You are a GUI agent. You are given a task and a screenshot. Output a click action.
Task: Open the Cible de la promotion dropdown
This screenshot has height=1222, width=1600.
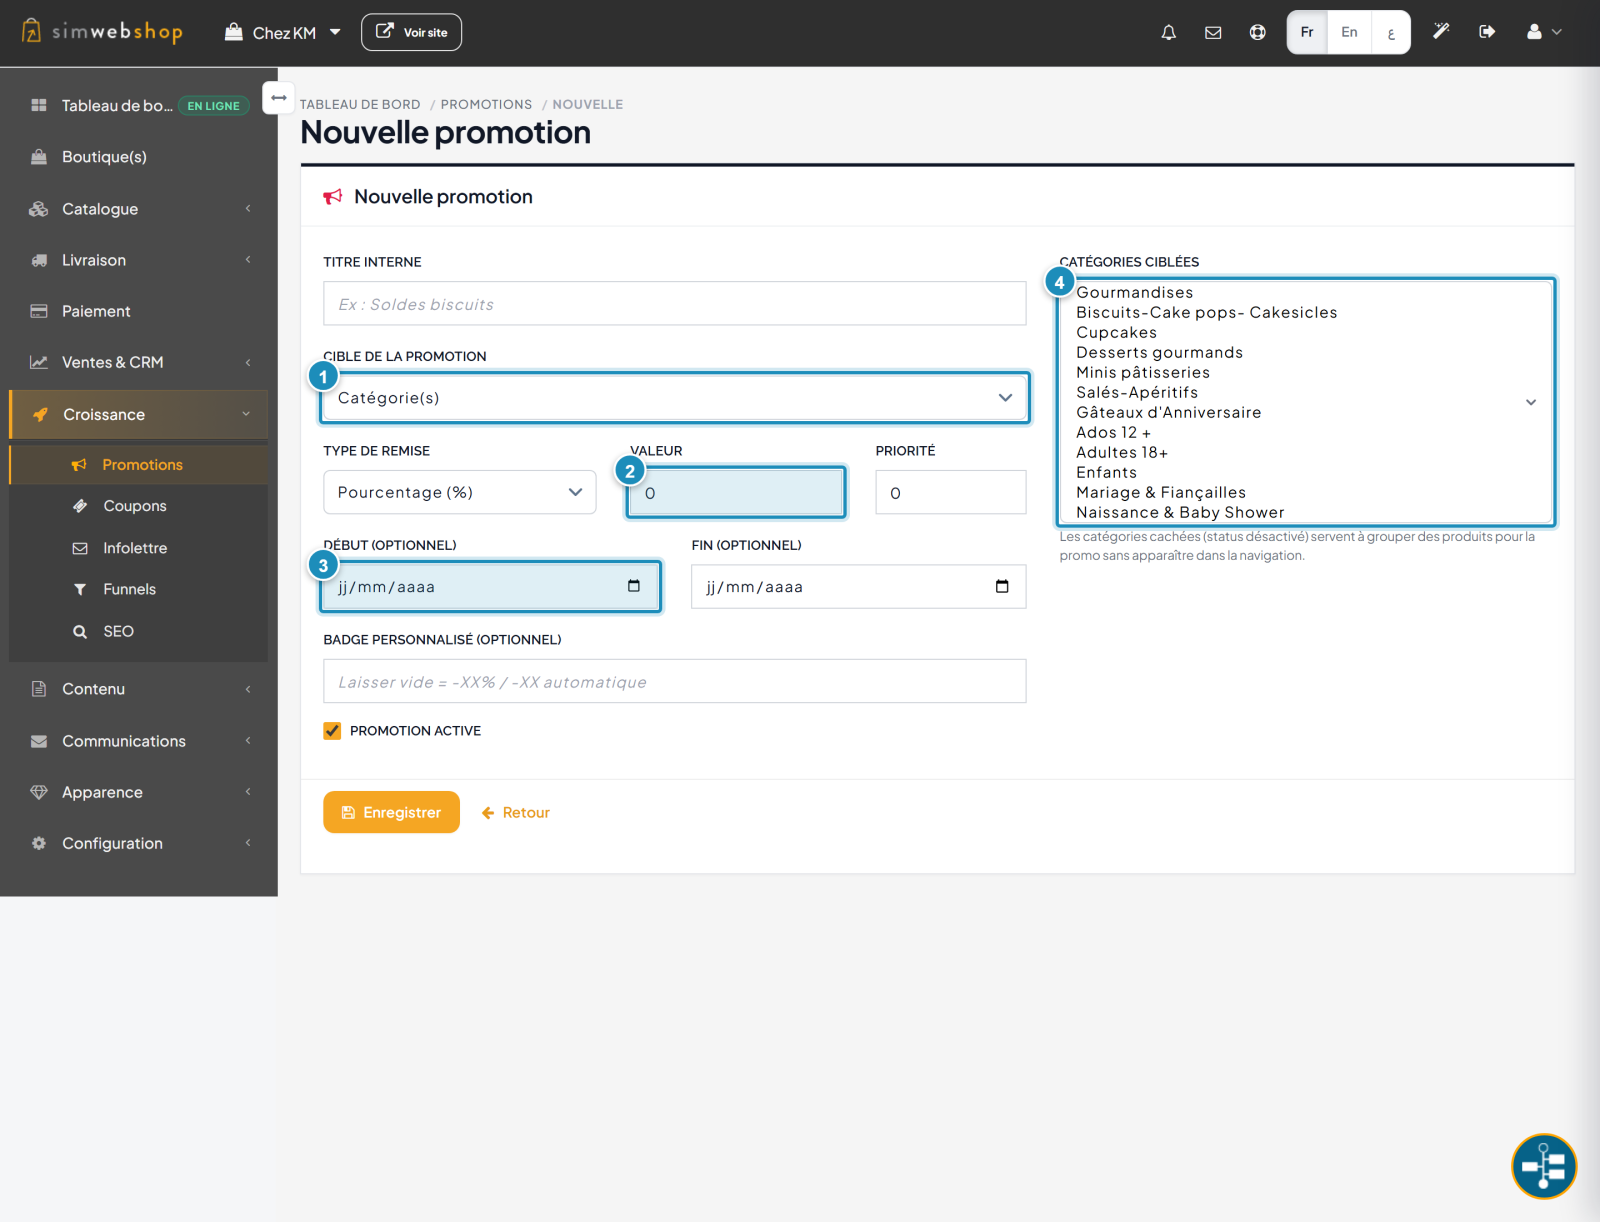pyautogui.click(x=675, y=398)
